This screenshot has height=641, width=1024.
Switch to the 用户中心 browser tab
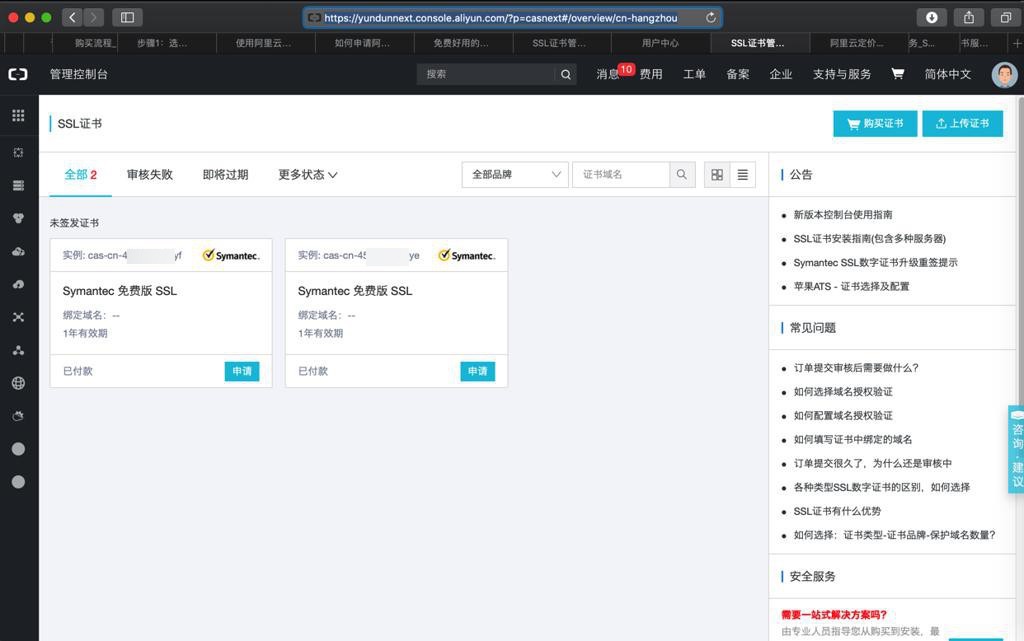pyautogui.click(x=660, y=43)
